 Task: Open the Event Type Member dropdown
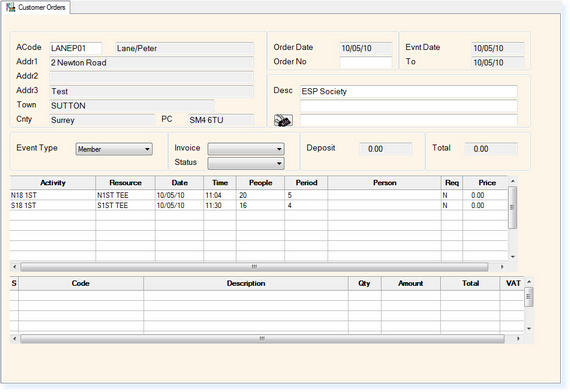114,149
